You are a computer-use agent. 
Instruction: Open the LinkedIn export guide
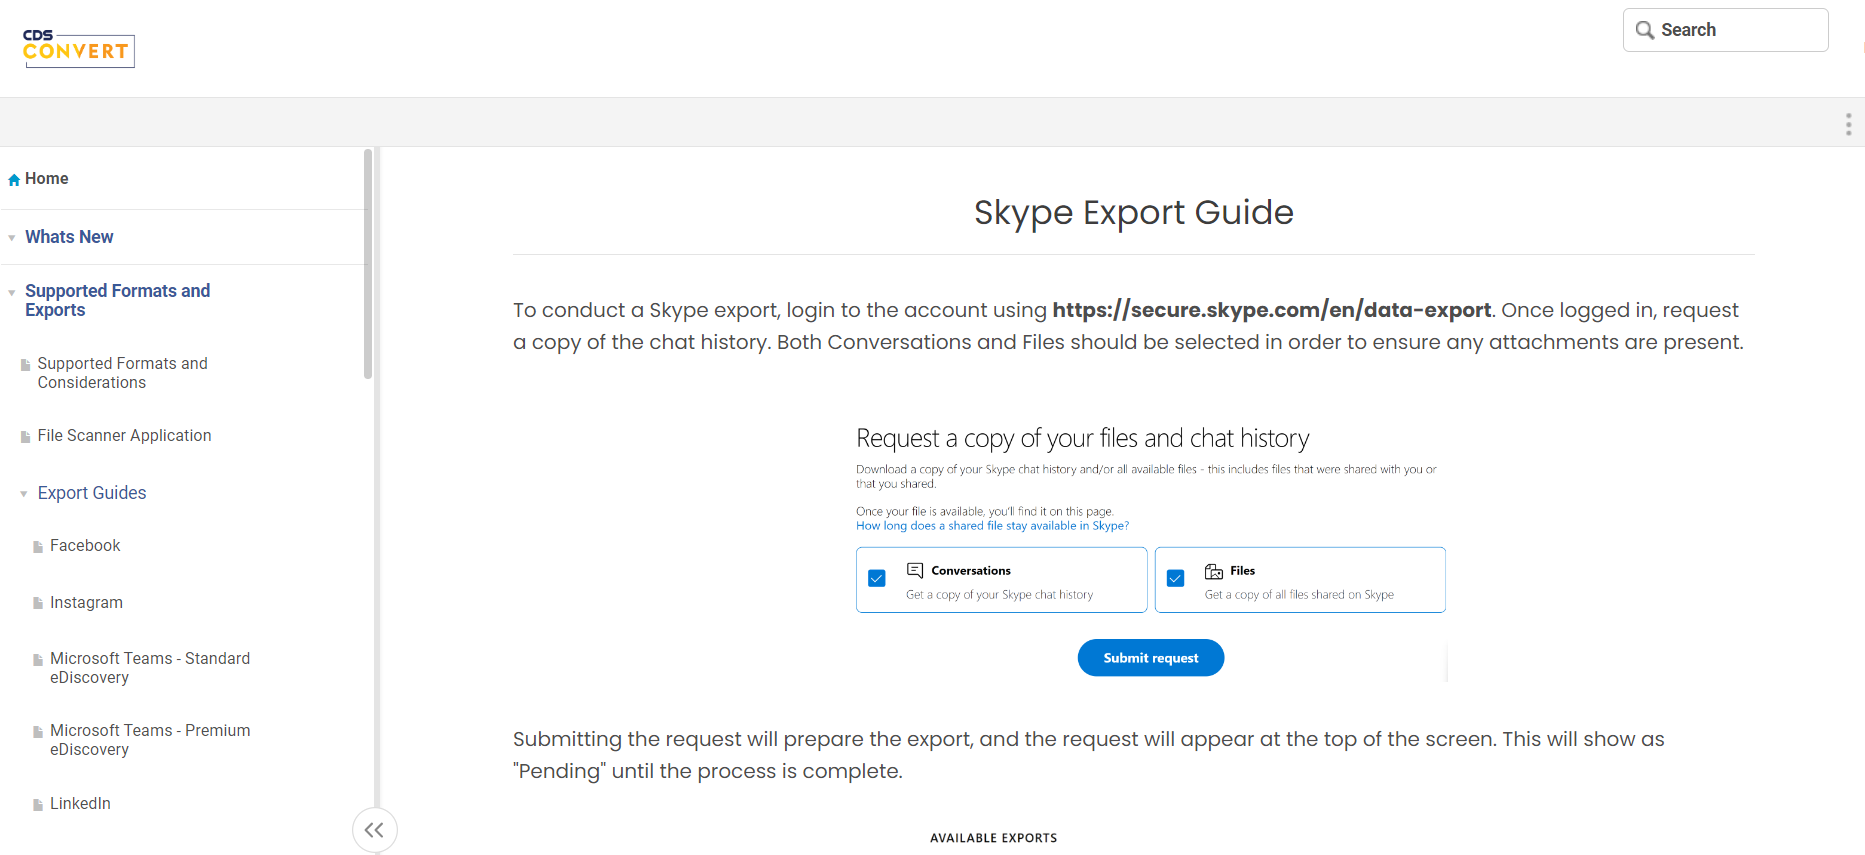click(x=80, y=804)
